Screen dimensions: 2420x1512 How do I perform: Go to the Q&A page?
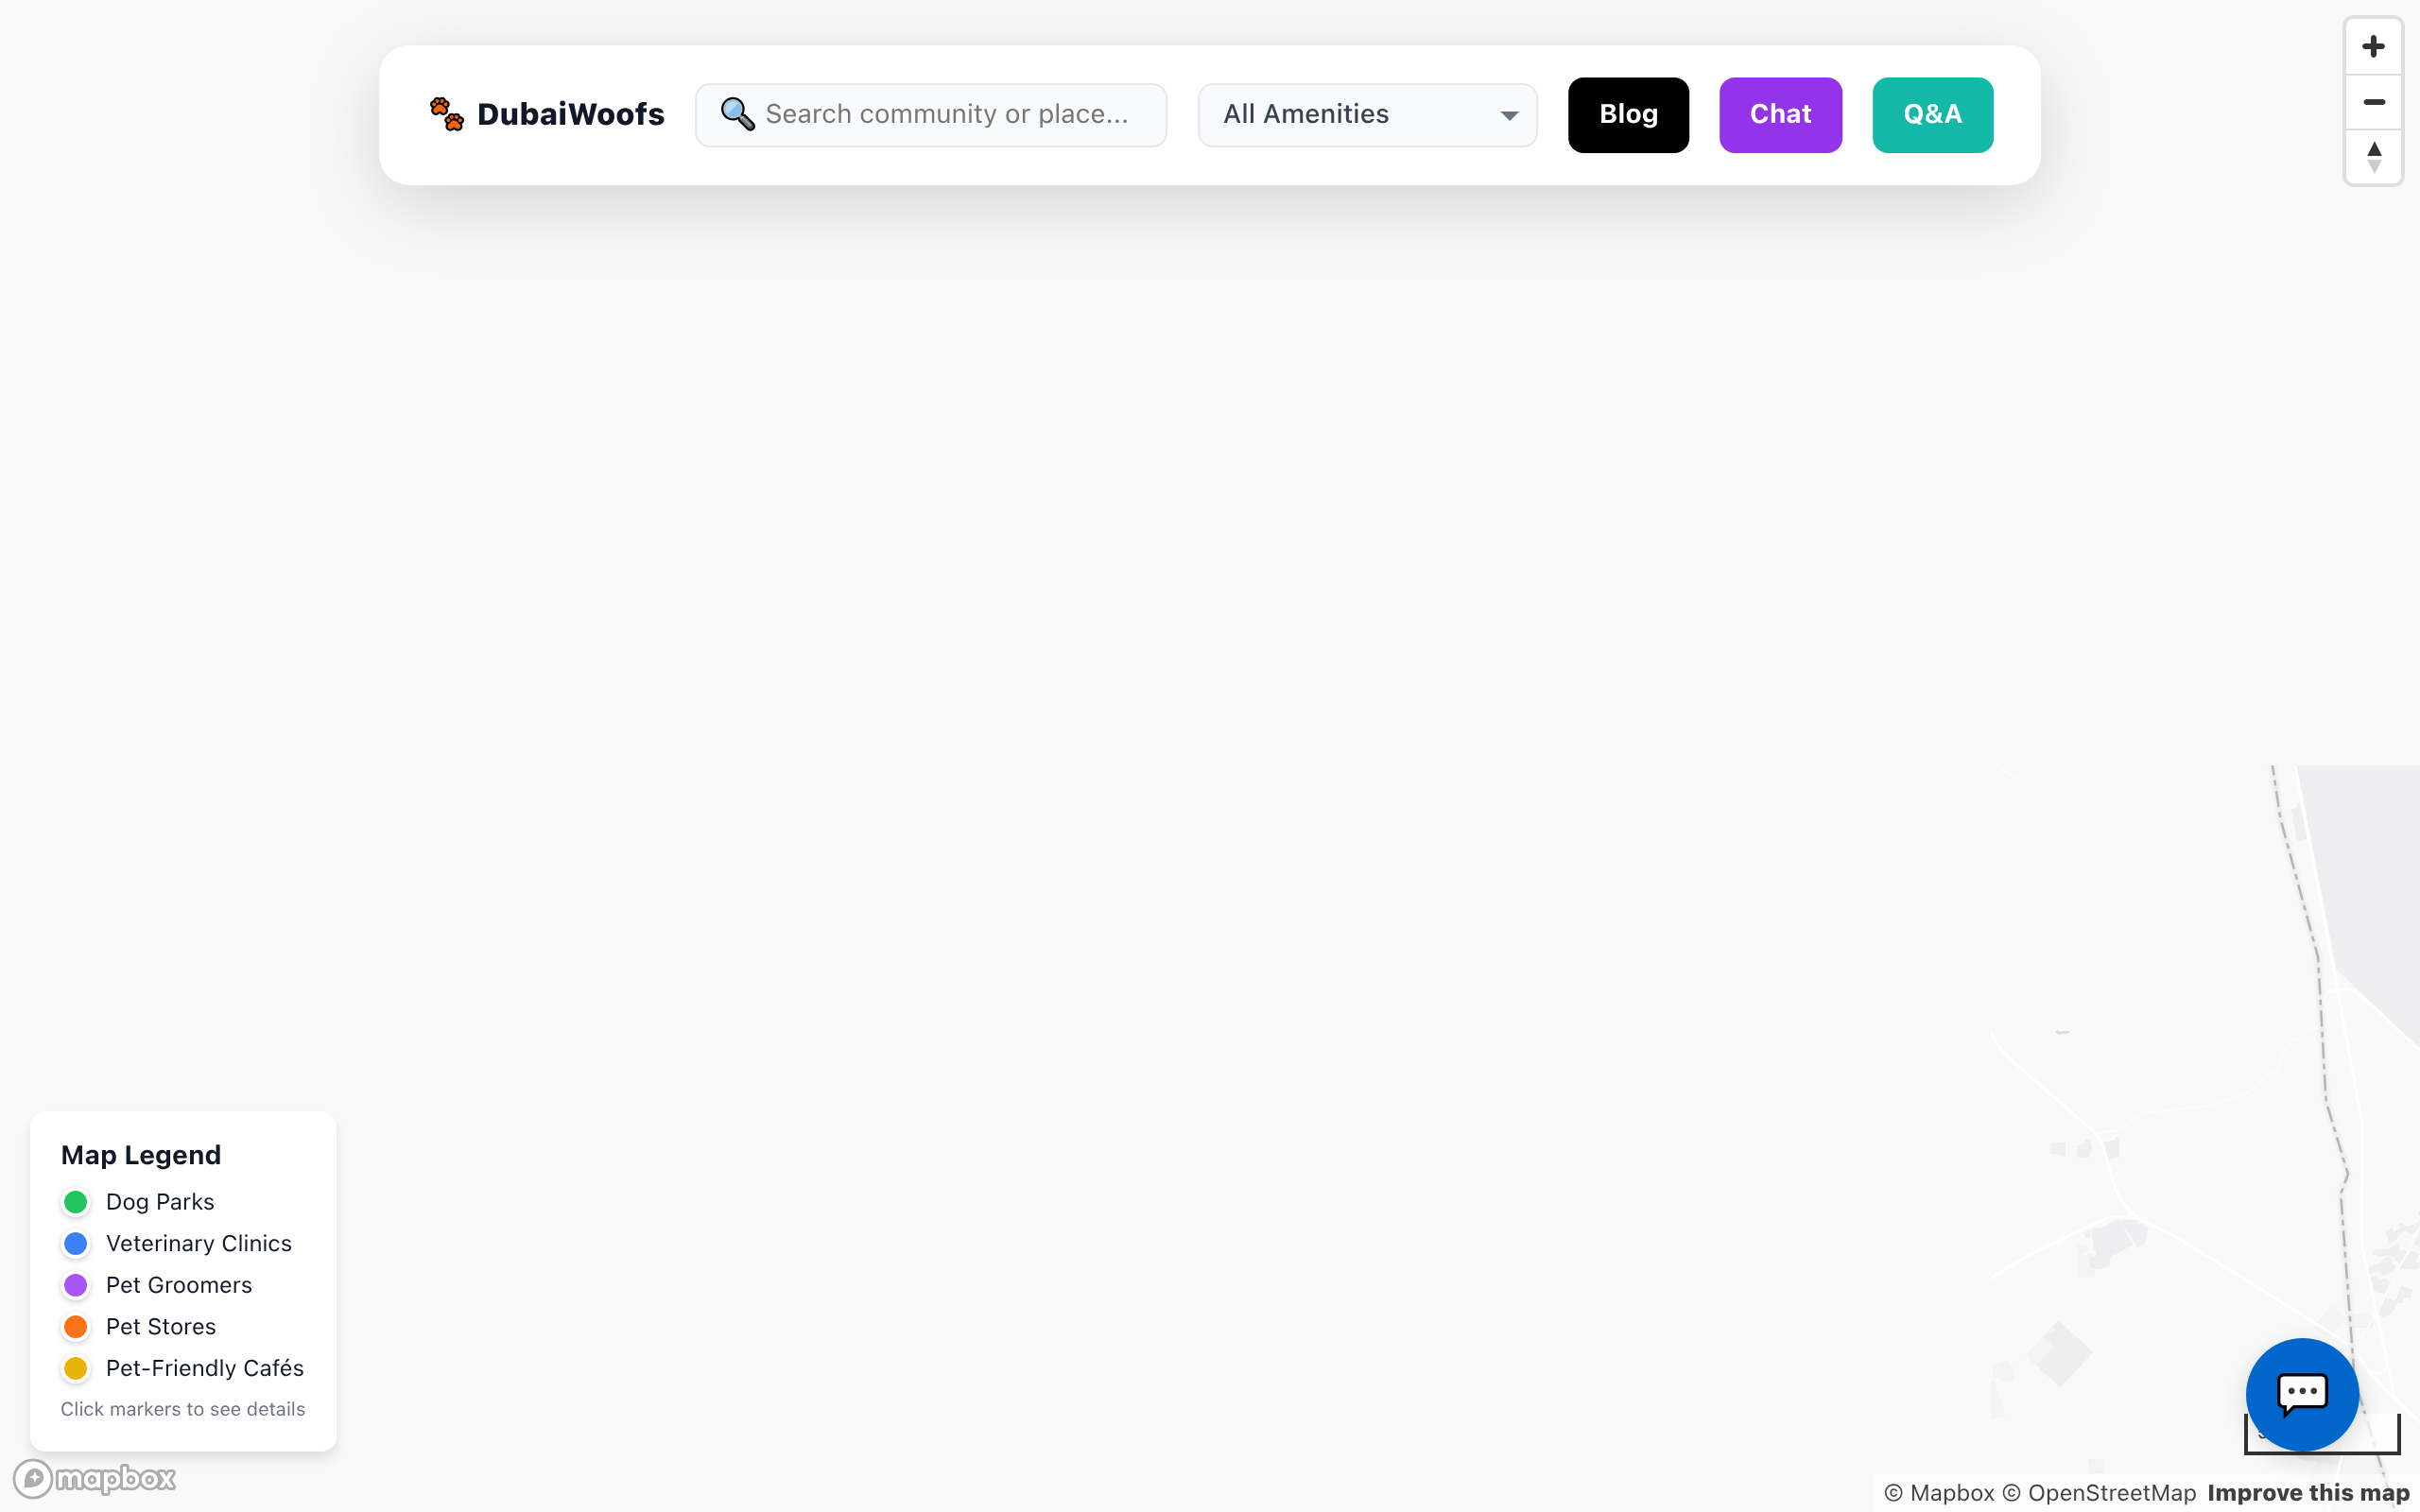(x=1932, y=115)
